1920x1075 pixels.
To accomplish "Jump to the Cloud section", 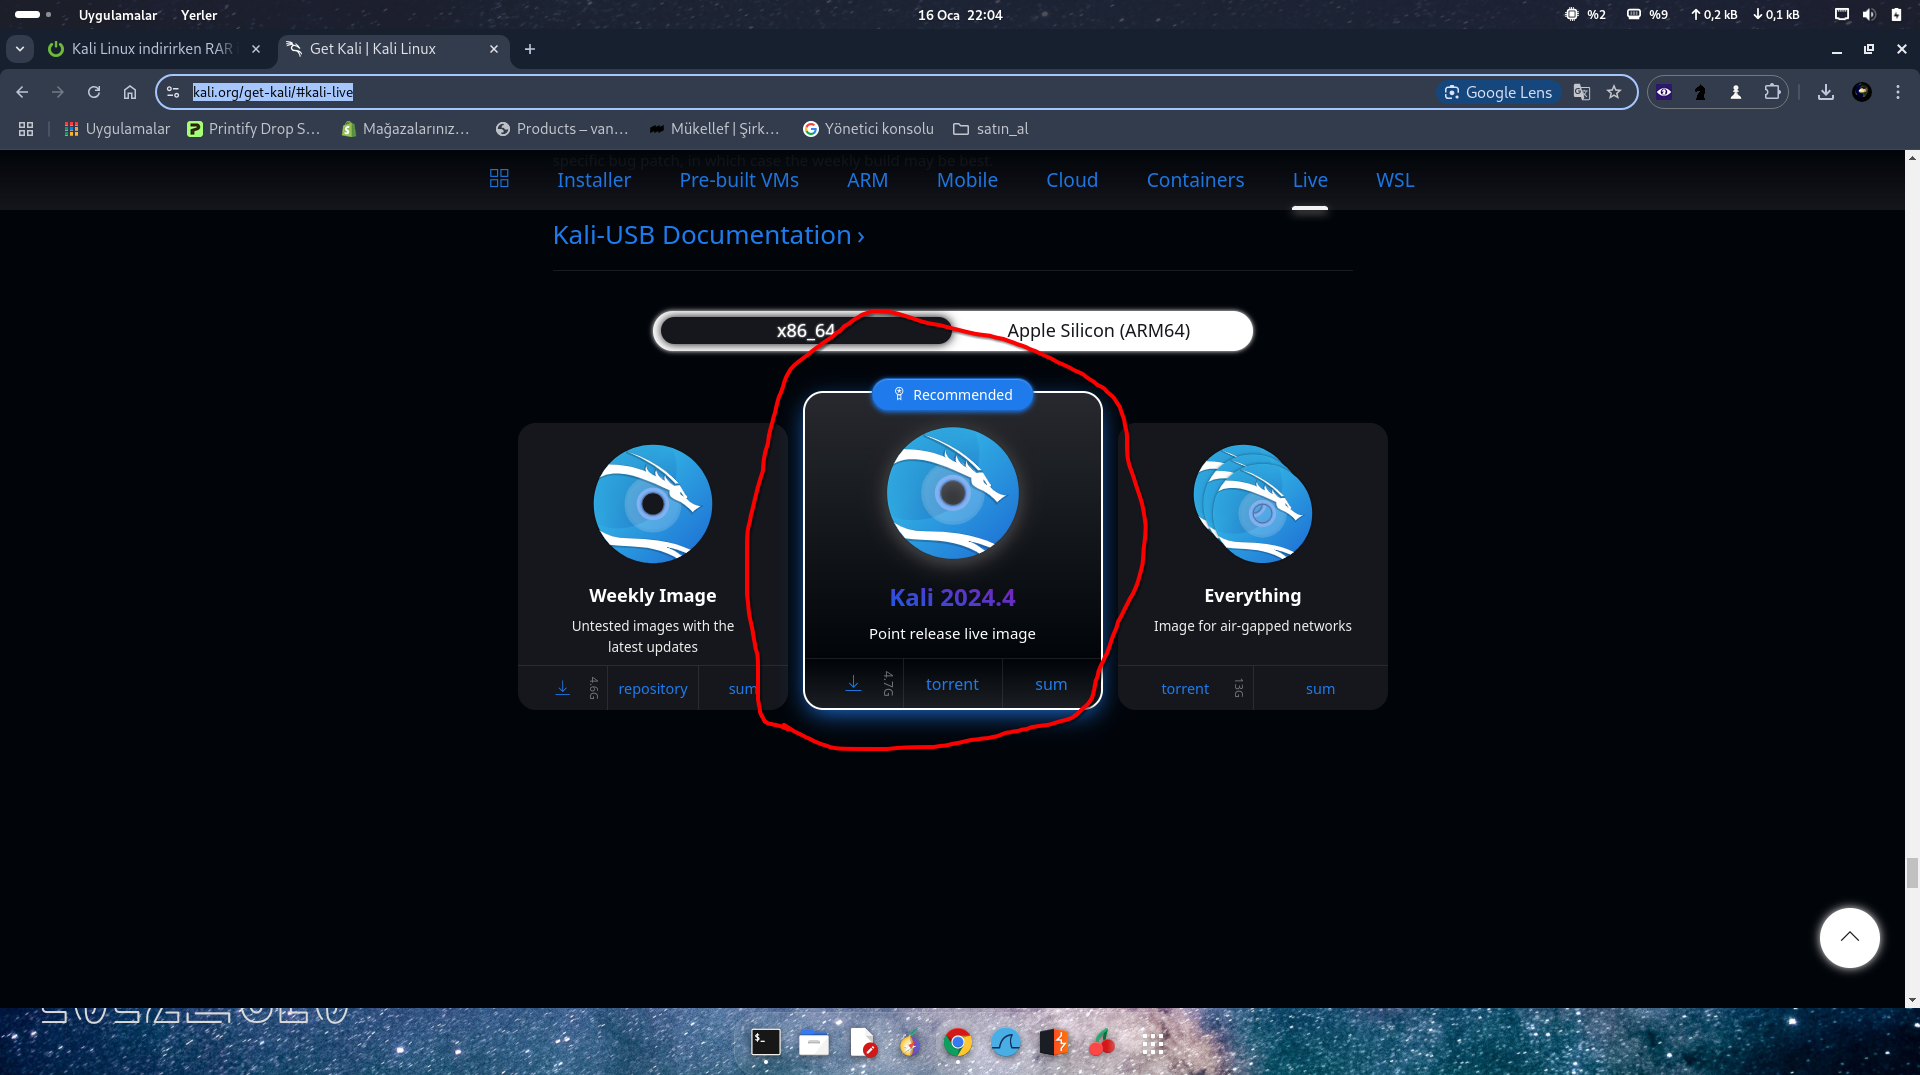I will (x=1072, y=180).
